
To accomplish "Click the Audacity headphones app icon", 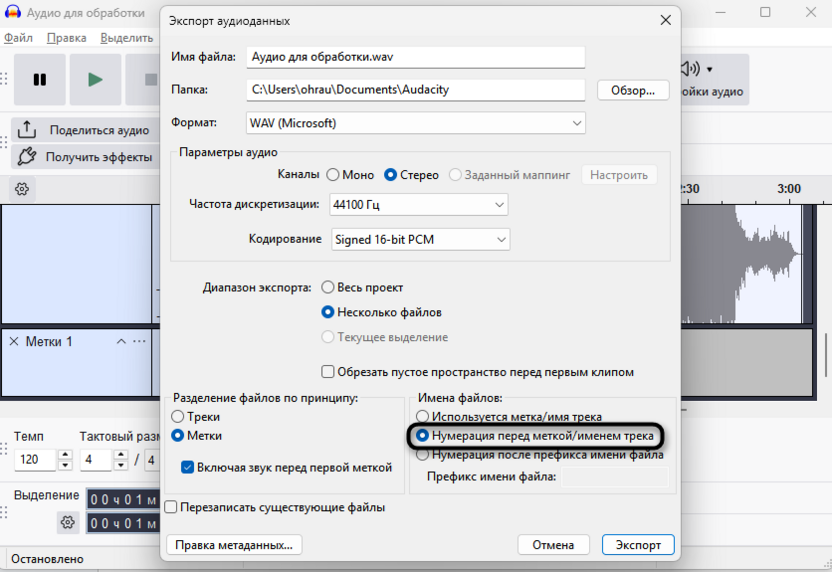I will tap(12, 12).
